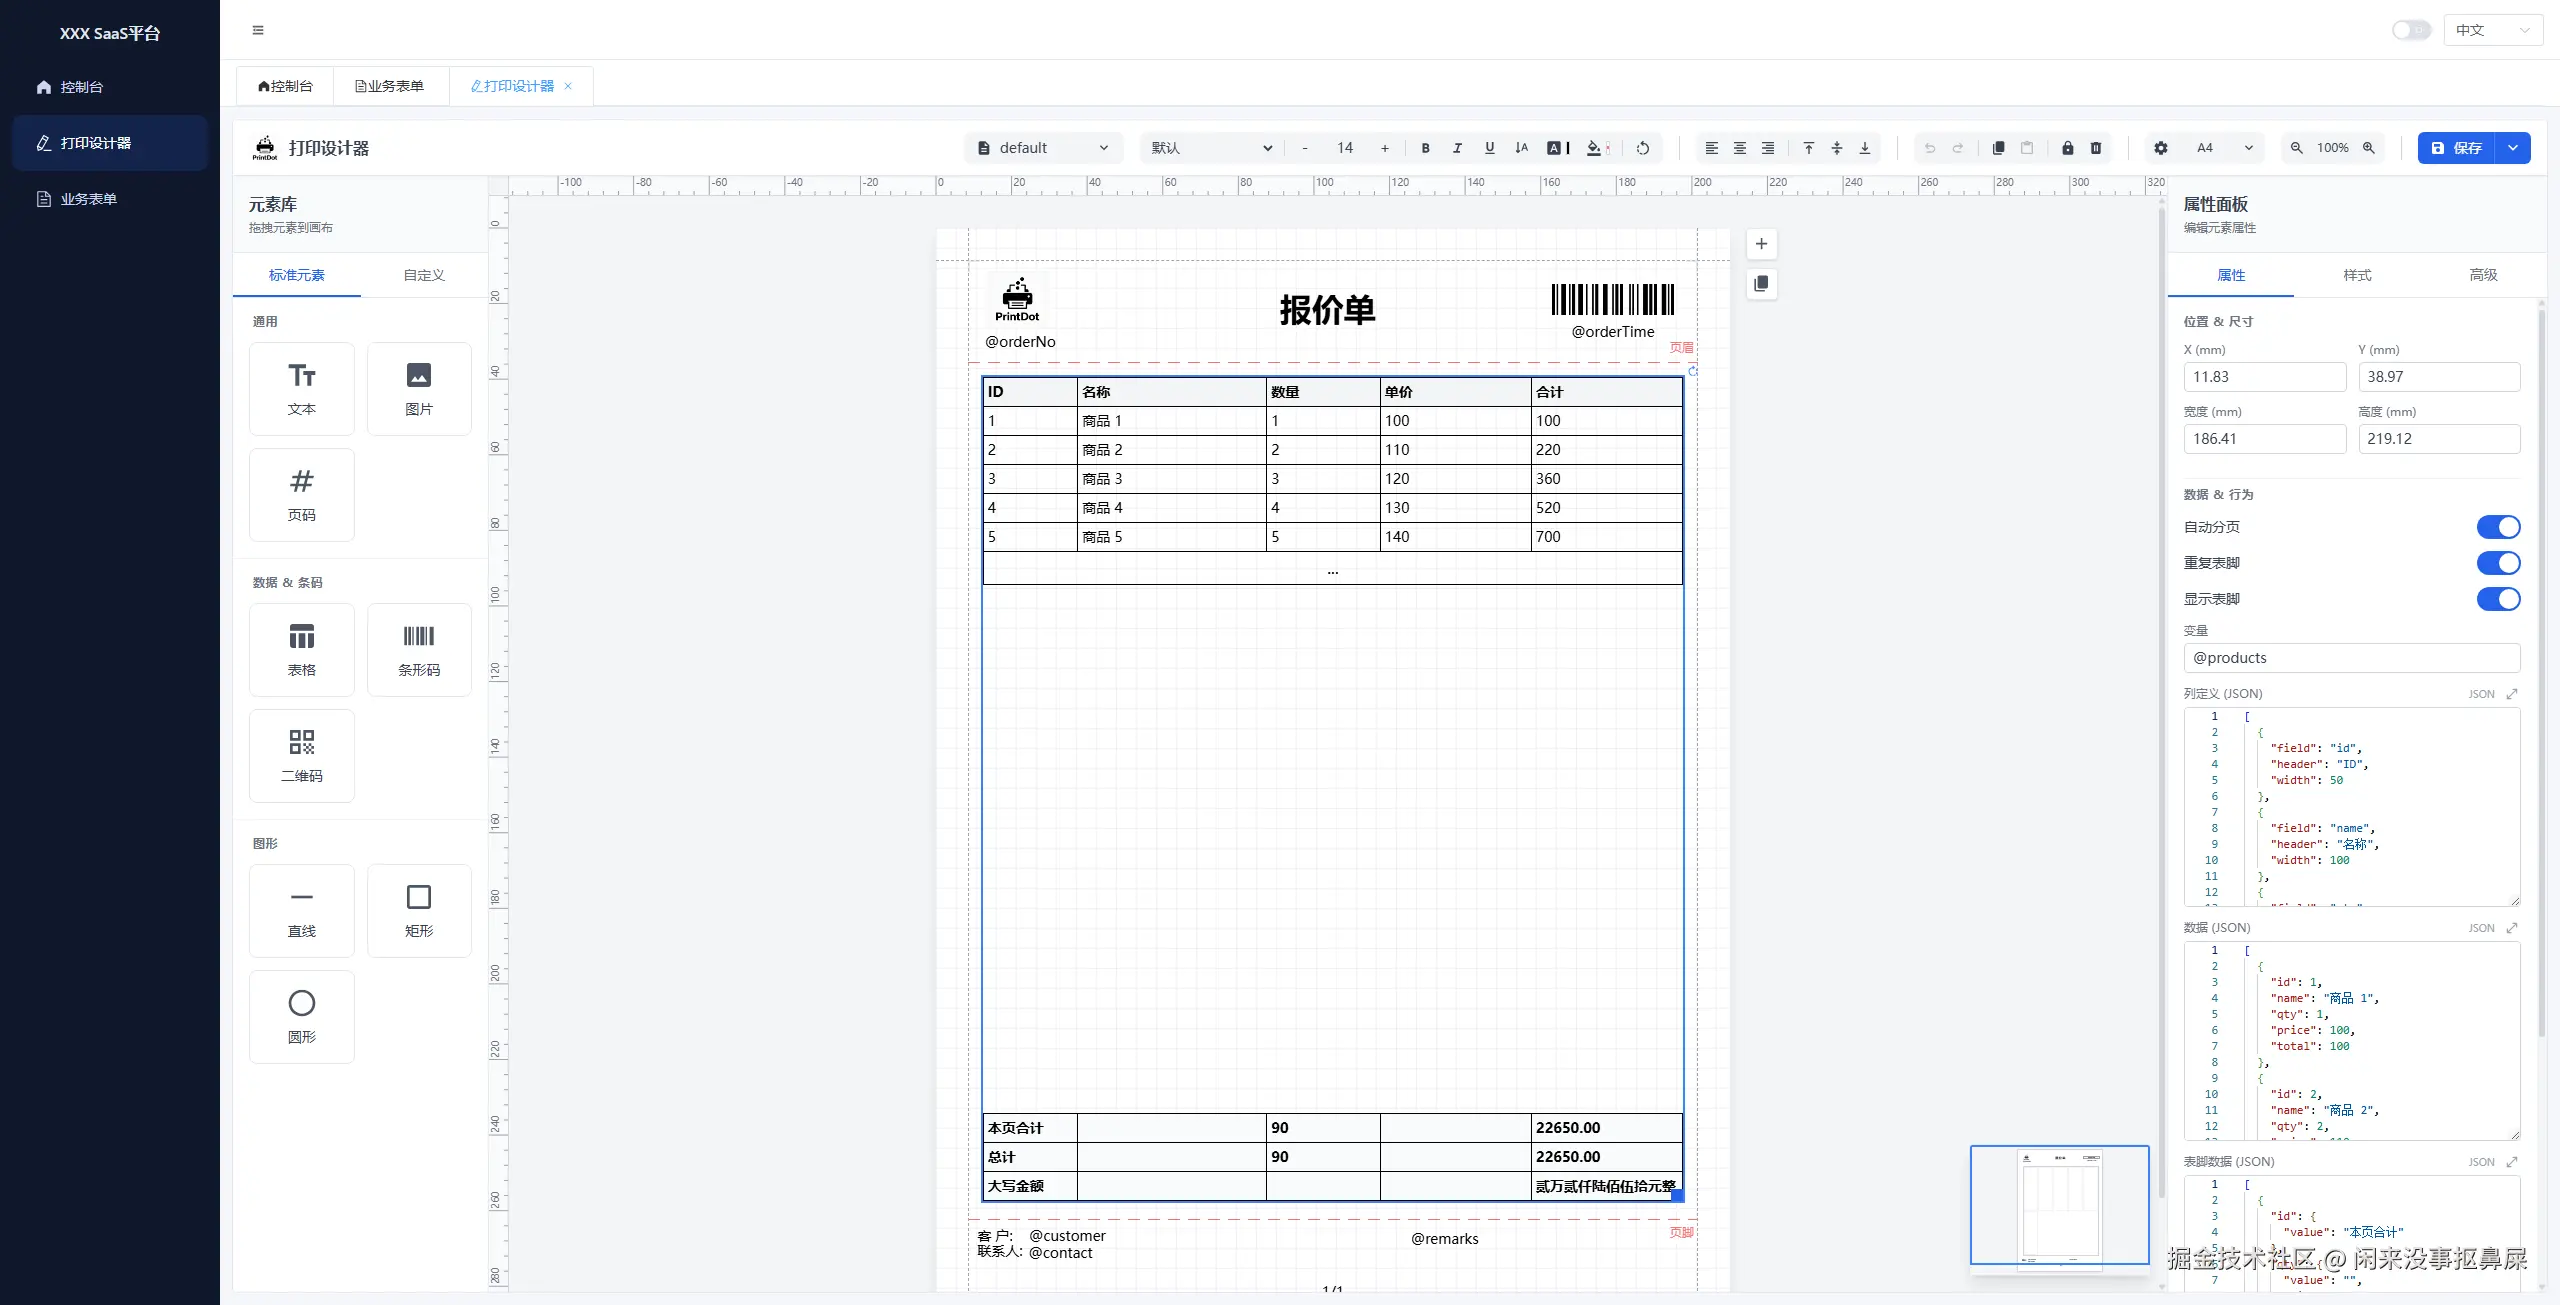Image resolution: width=2560 pixels, height=1305 pixels.
Task: Switch to the 样式 properties tab
Action: (2357, 275)
